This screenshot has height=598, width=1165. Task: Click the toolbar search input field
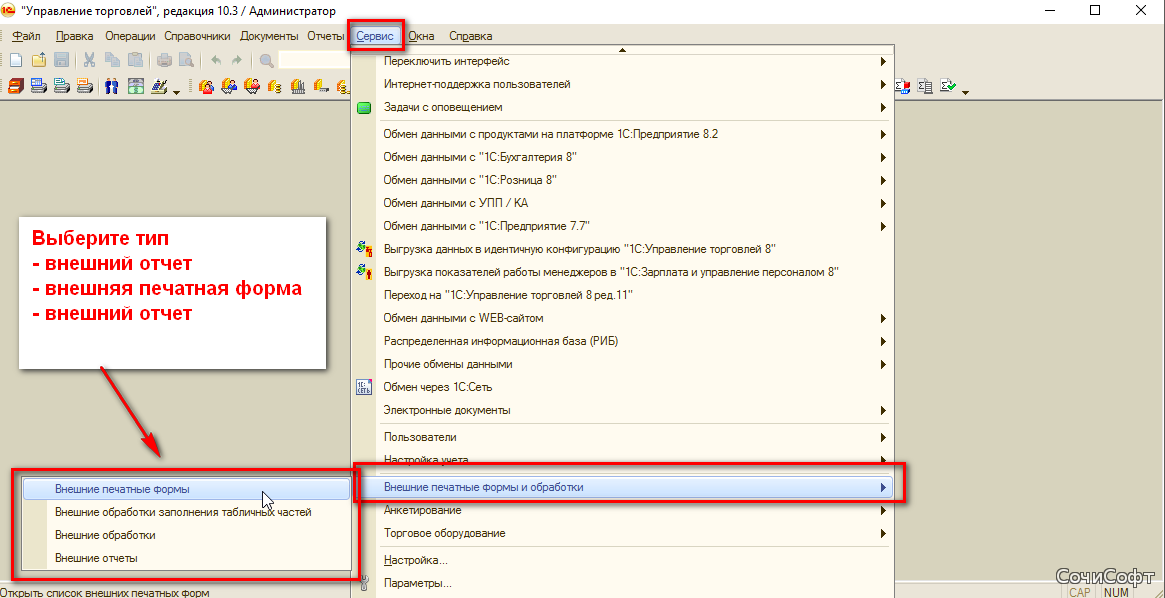point(314,61)
